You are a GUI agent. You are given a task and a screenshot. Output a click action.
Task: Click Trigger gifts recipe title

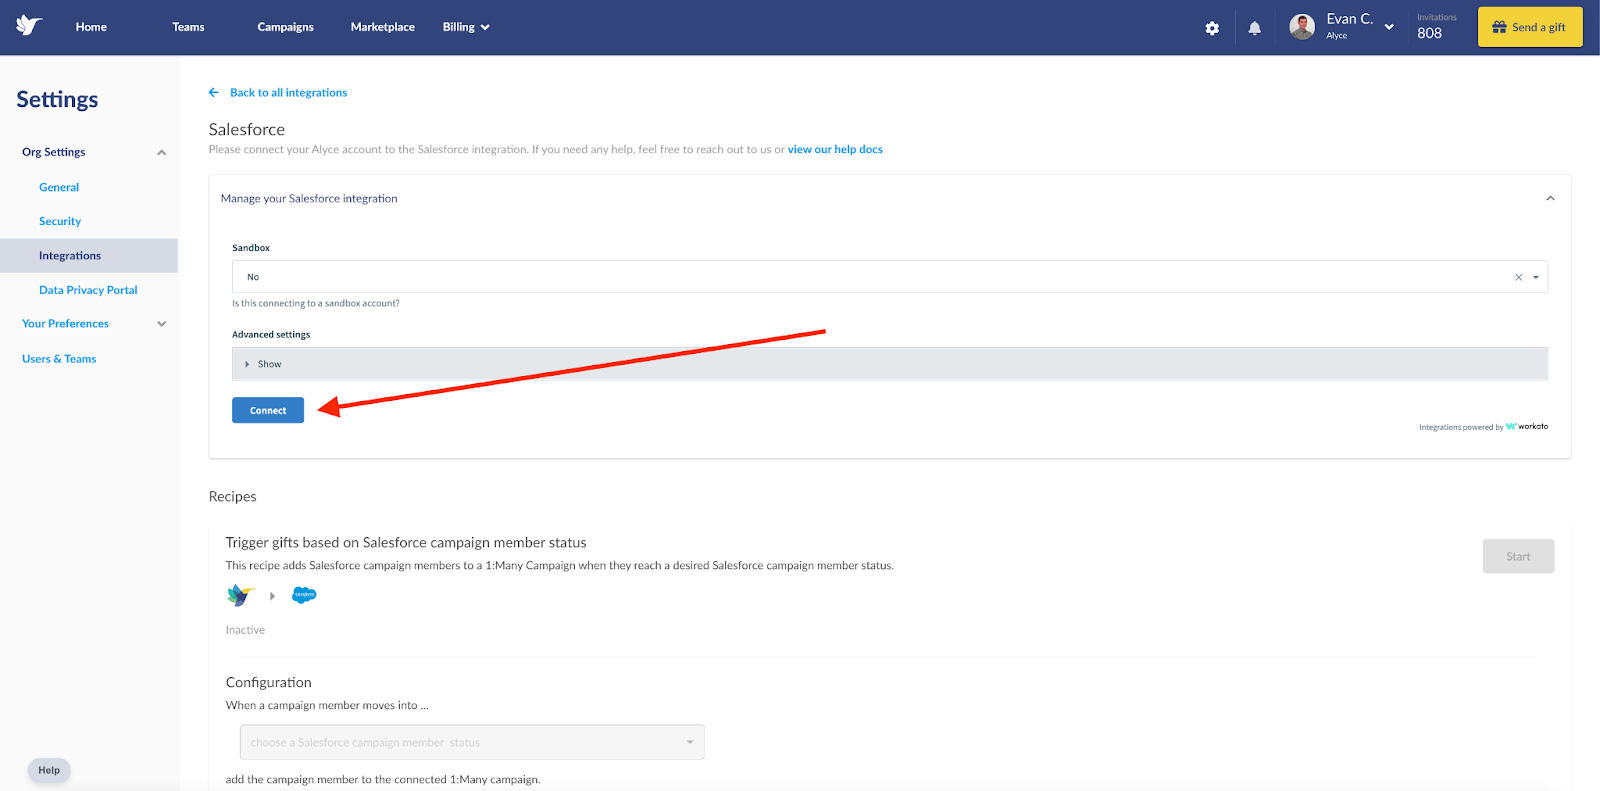point(406,542)
